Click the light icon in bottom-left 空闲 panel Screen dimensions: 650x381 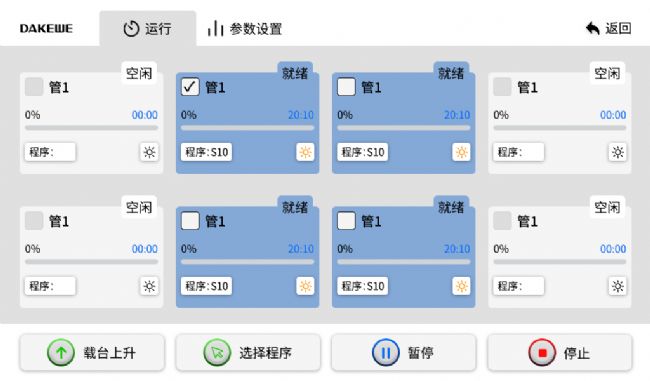(149, 286)
